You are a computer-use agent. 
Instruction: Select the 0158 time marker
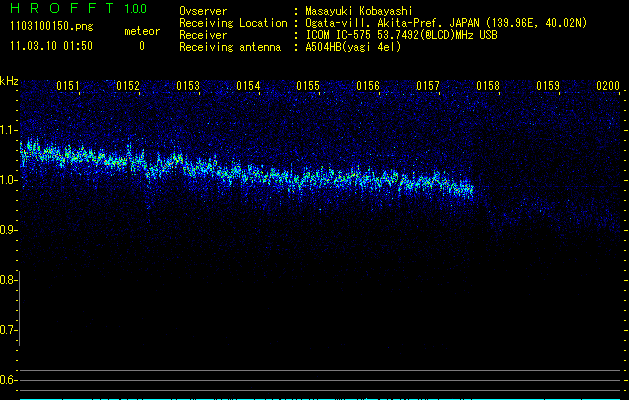(488, 86)
